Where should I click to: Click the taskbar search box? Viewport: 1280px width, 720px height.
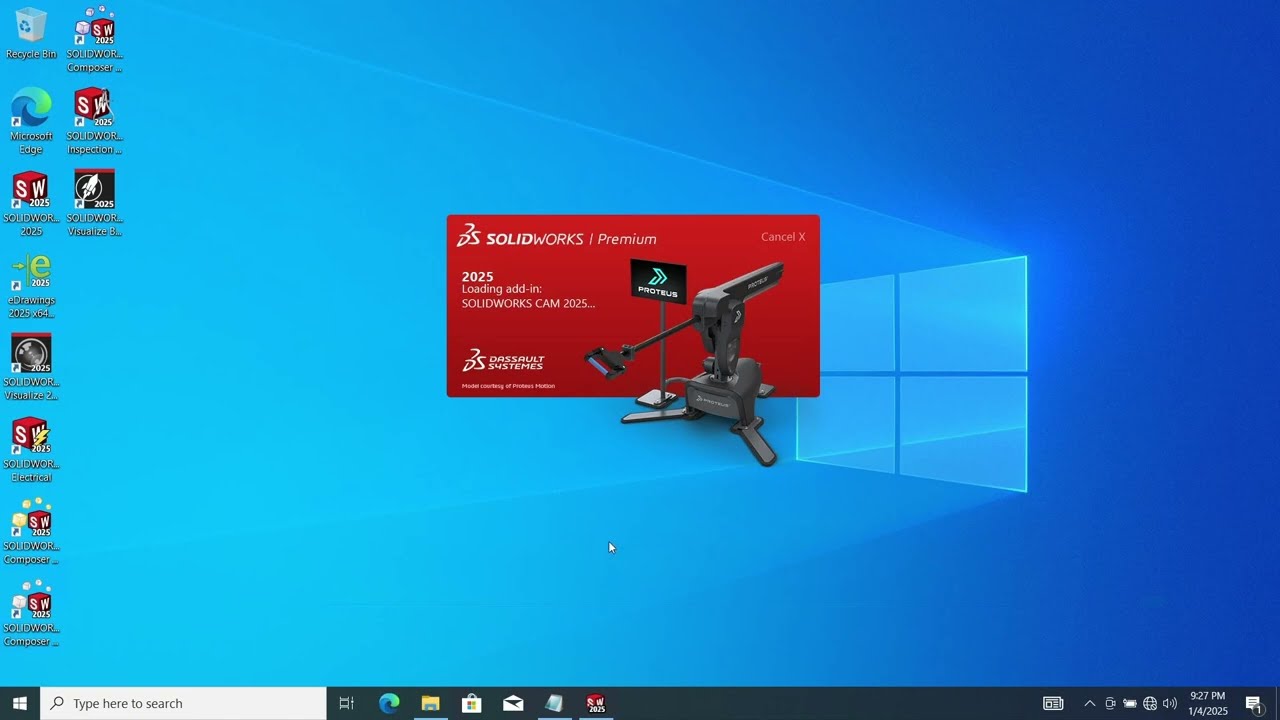pyautogui.click(x=183, y=703)
